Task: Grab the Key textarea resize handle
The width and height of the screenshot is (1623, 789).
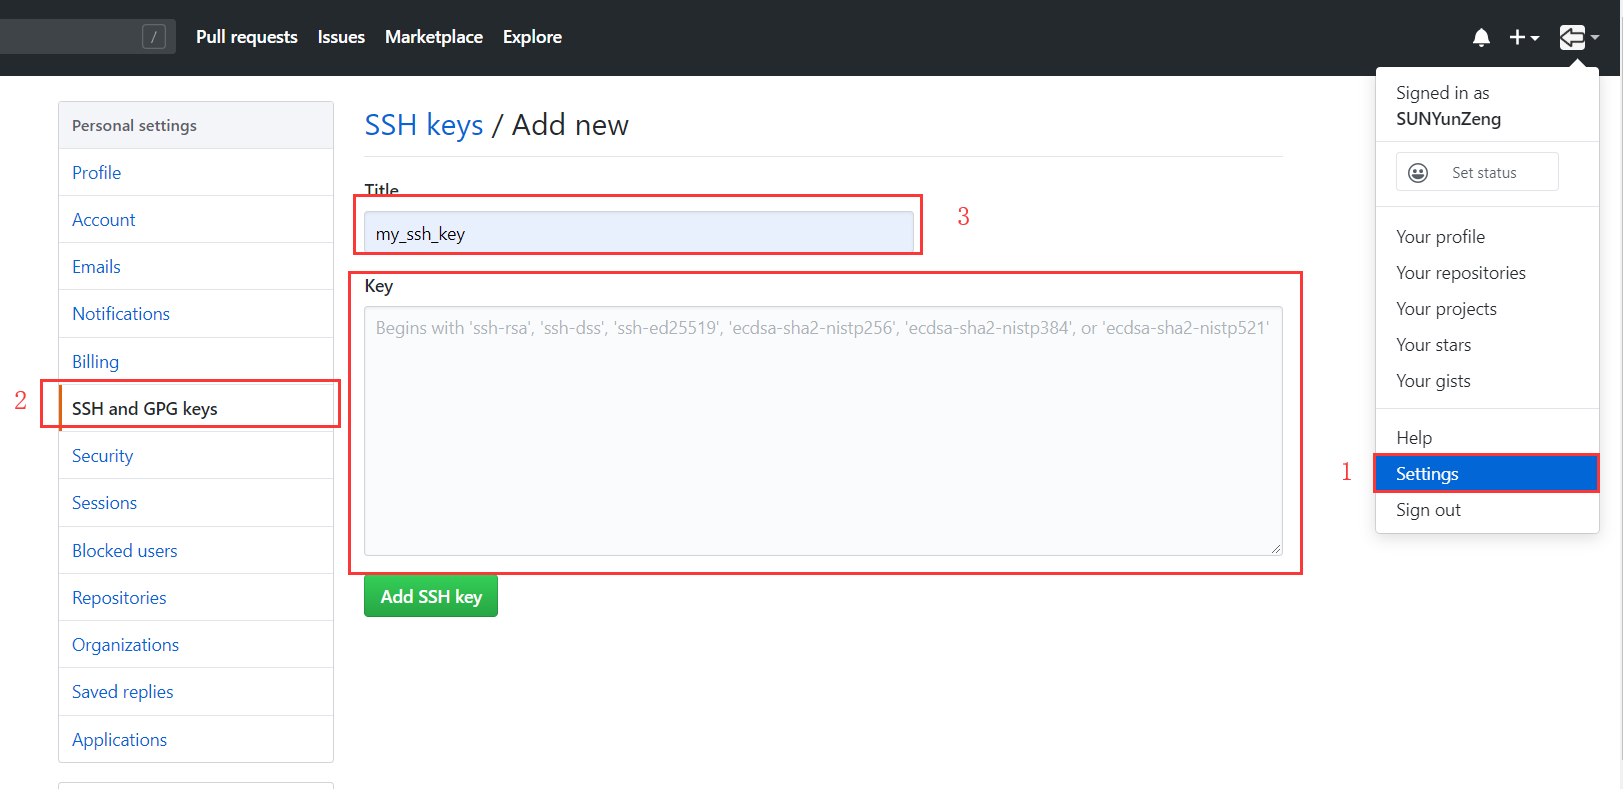Action: (1276, 549)
